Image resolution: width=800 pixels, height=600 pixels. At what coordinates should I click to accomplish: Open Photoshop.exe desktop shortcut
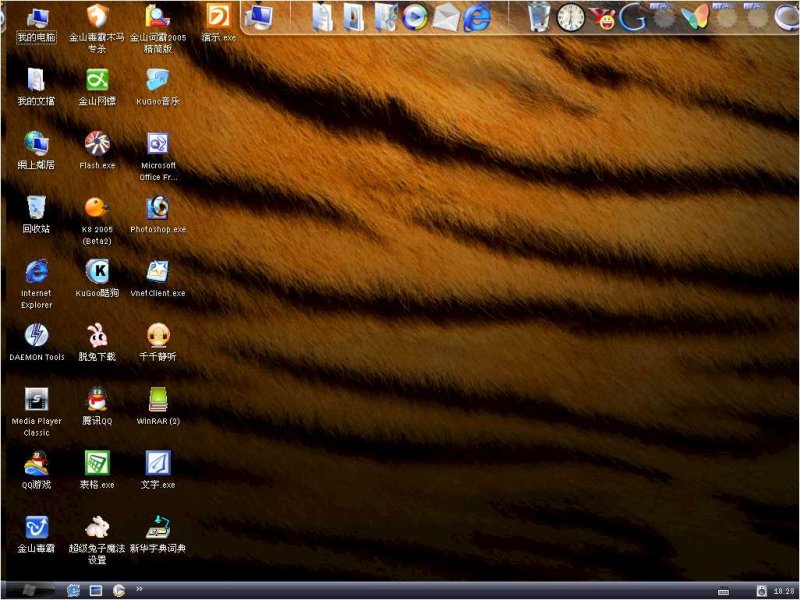coord(157,208)
